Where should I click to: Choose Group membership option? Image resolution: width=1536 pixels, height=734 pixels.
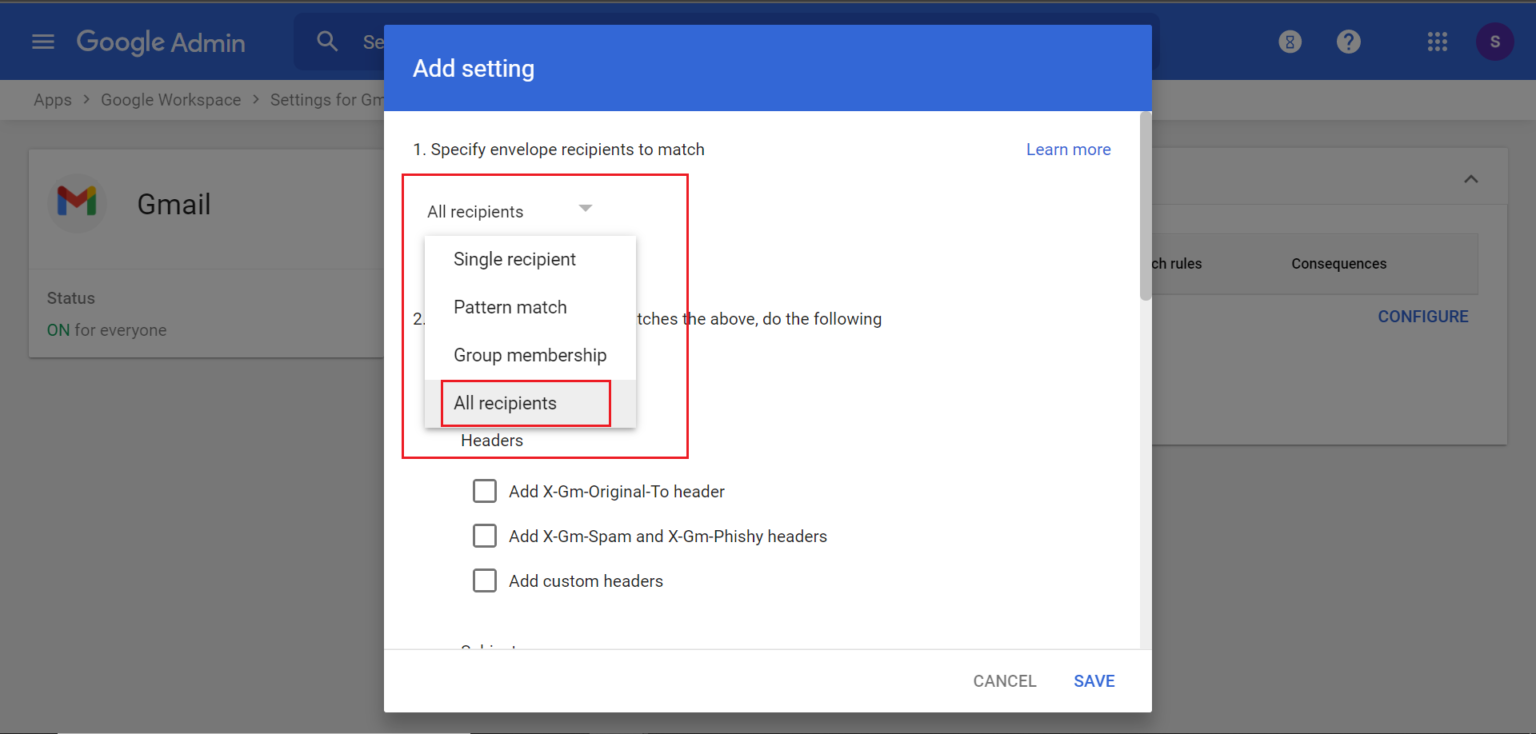530,355
